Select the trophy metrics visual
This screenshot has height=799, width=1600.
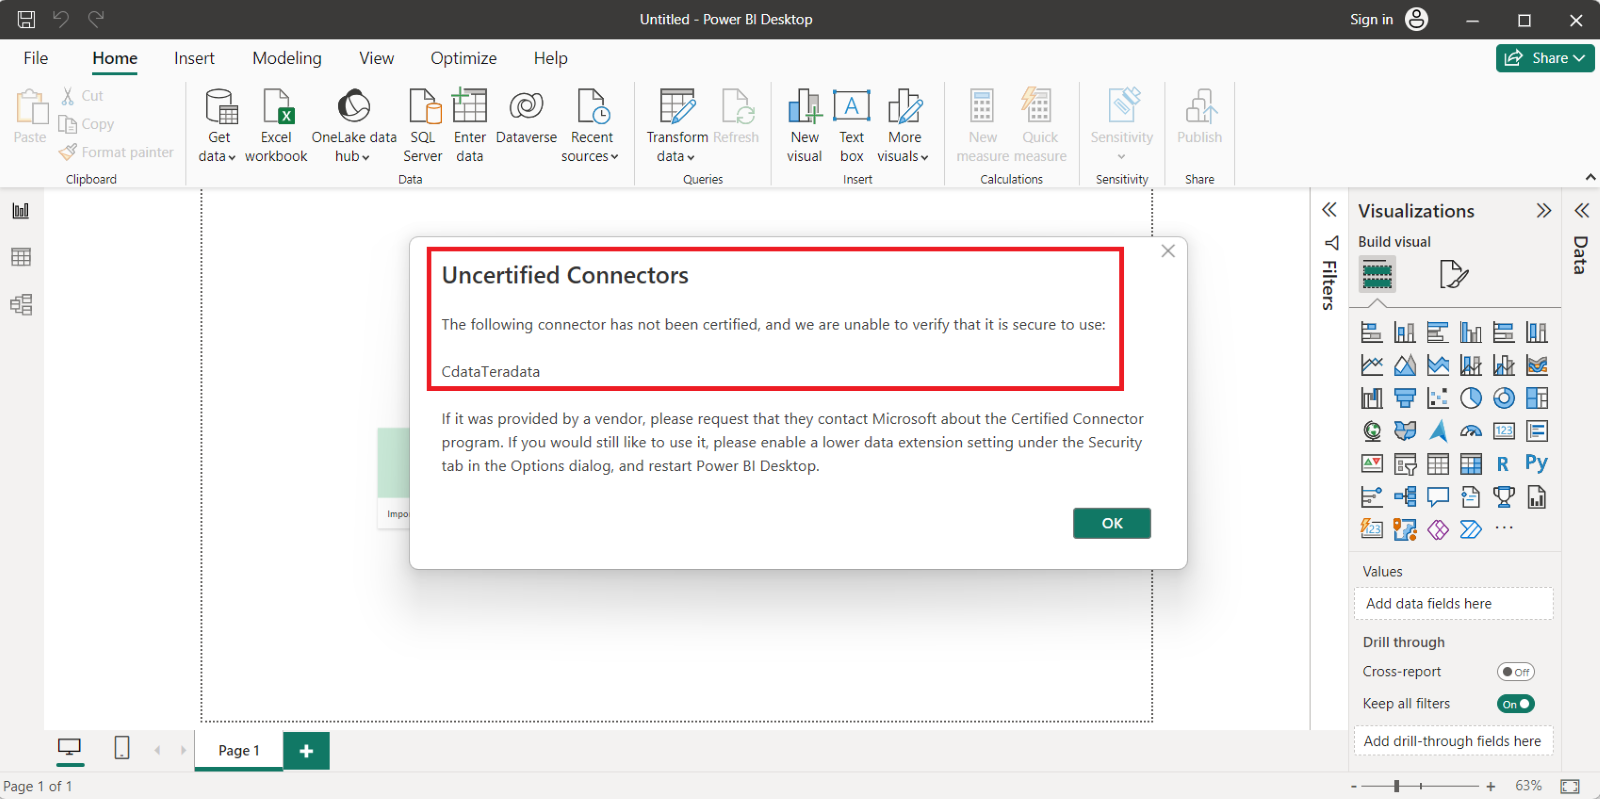click(x=1504, y=497)
